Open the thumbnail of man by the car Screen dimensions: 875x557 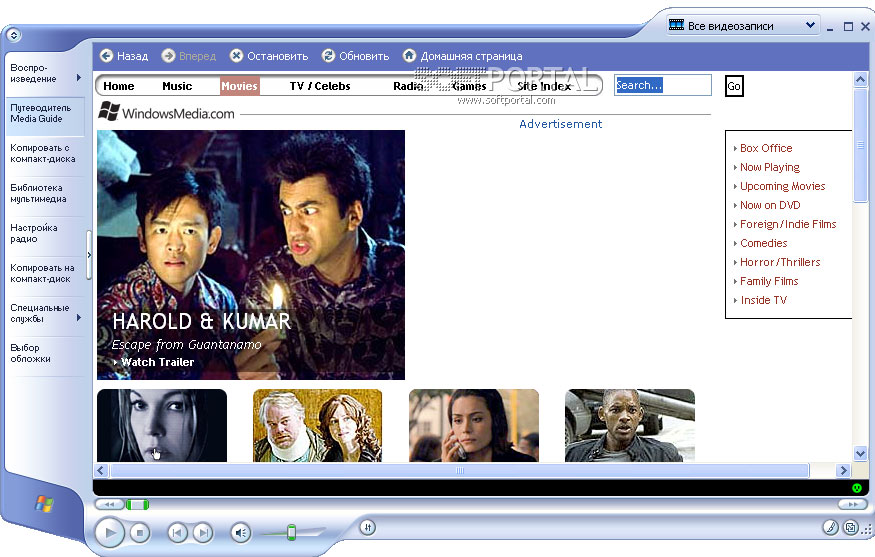tap(629, 425)
